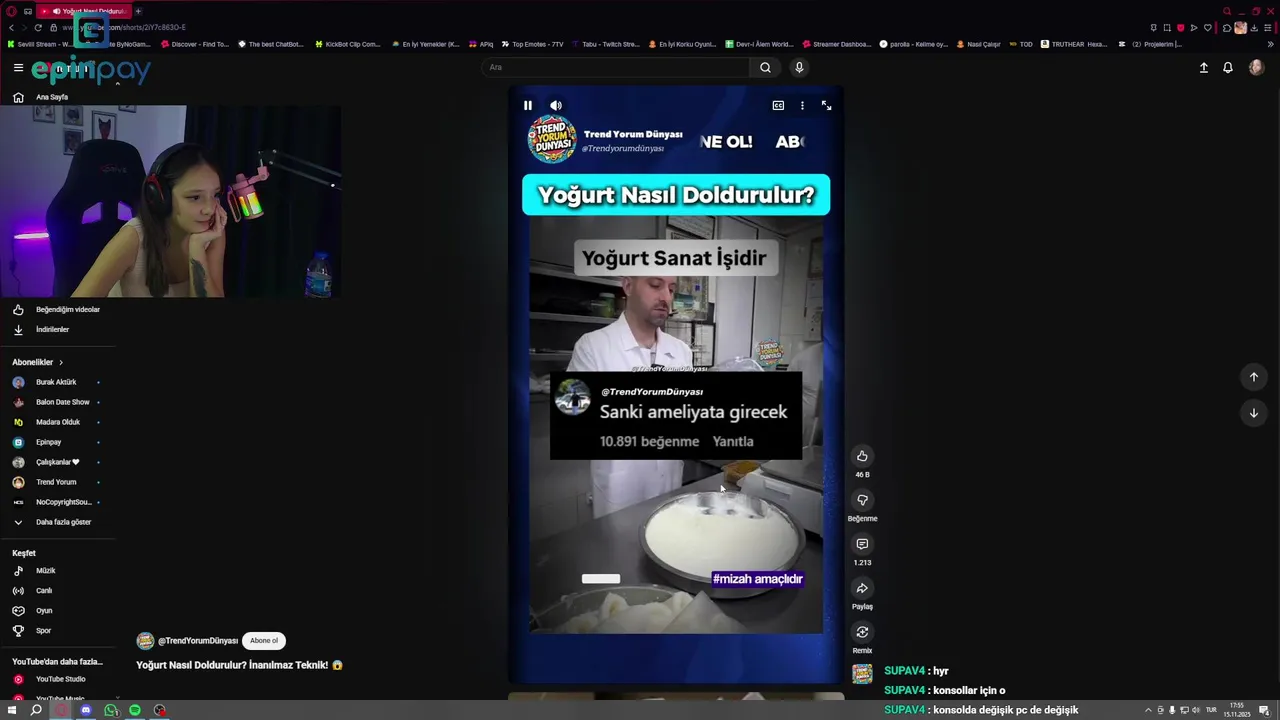Click the search magnifier button
This screenshot has height=720, width=1280.
pos(765,67)
